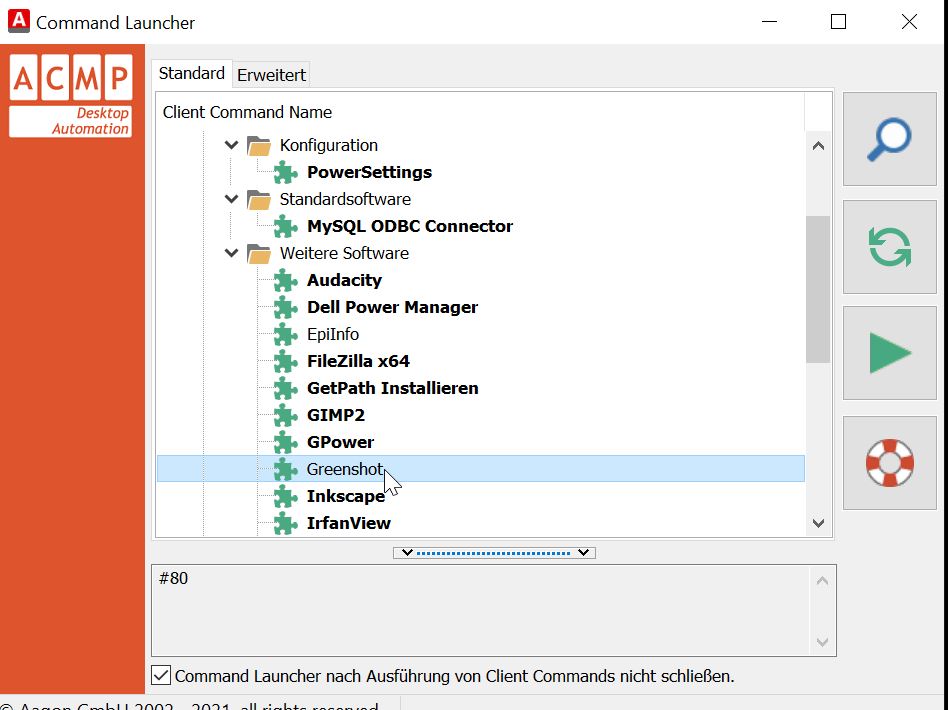Click the right chevron on the dotted splitter bar

pyautogui.click(x=583, y=553)
